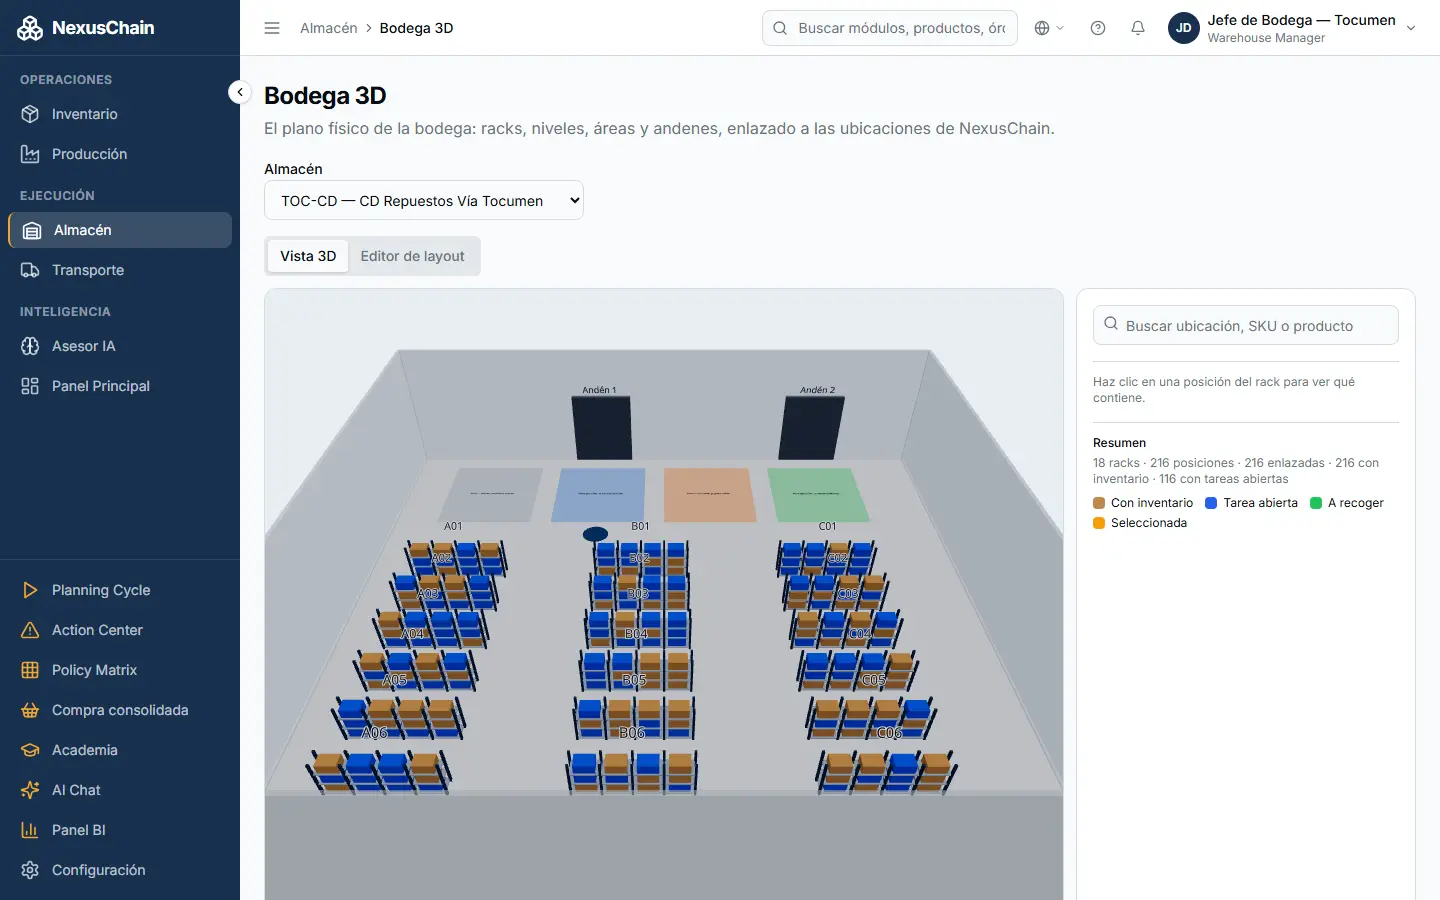Click the blue Tarea abierta legend swatch
This screenshot has width=1440, height=900.
1211,503
